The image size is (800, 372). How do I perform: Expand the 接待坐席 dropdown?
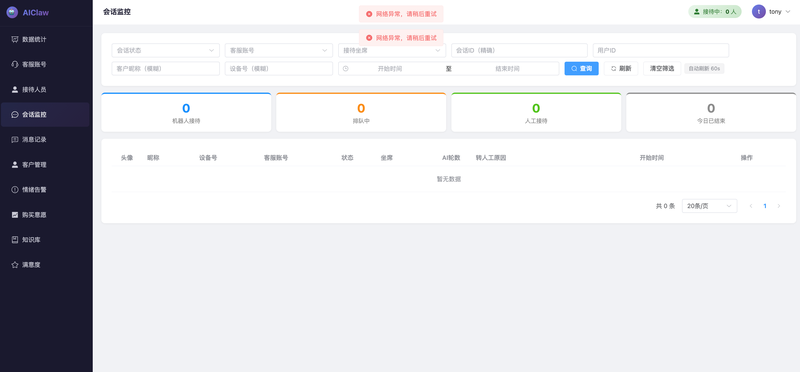click(392, 51)
